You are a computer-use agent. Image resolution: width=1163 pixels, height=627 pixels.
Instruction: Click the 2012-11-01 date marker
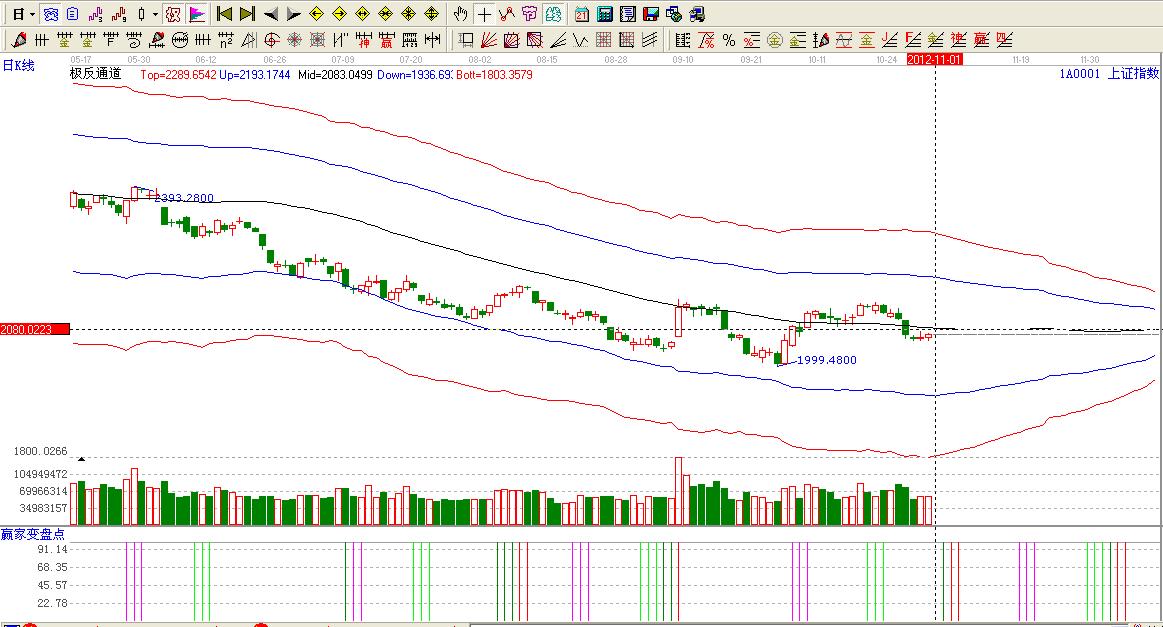(x=933, y=60)
